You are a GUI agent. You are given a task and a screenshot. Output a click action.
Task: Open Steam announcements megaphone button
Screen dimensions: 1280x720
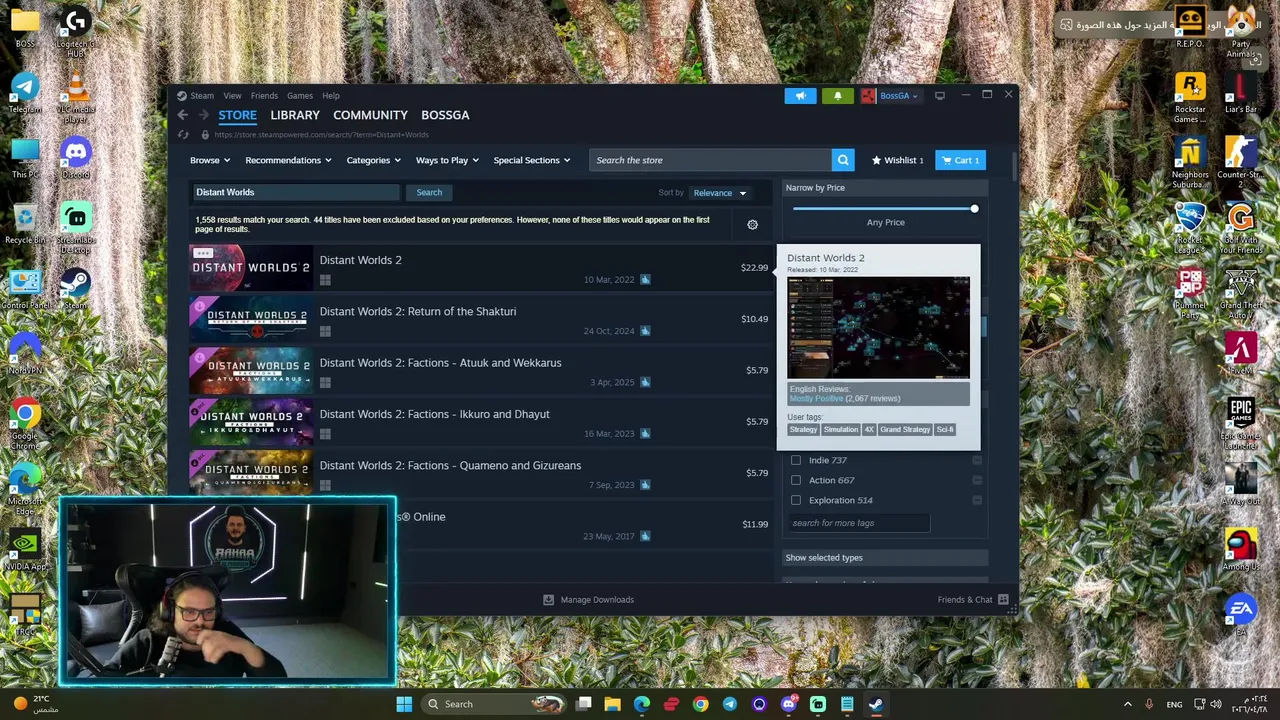(x=800, y=96)
